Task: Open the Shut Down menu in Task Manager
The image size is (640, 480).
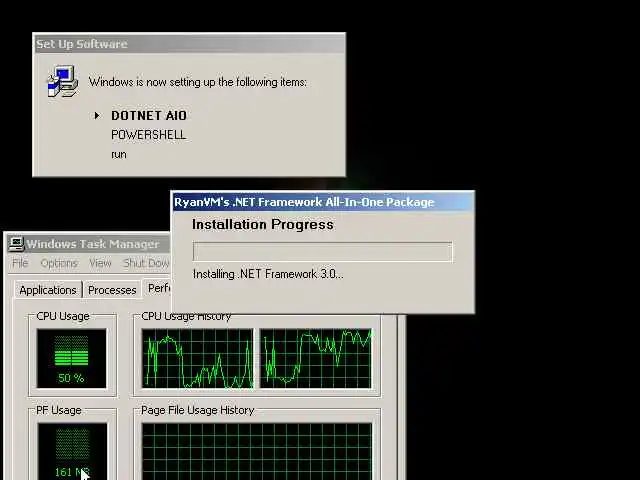Action: pos(146,263)
